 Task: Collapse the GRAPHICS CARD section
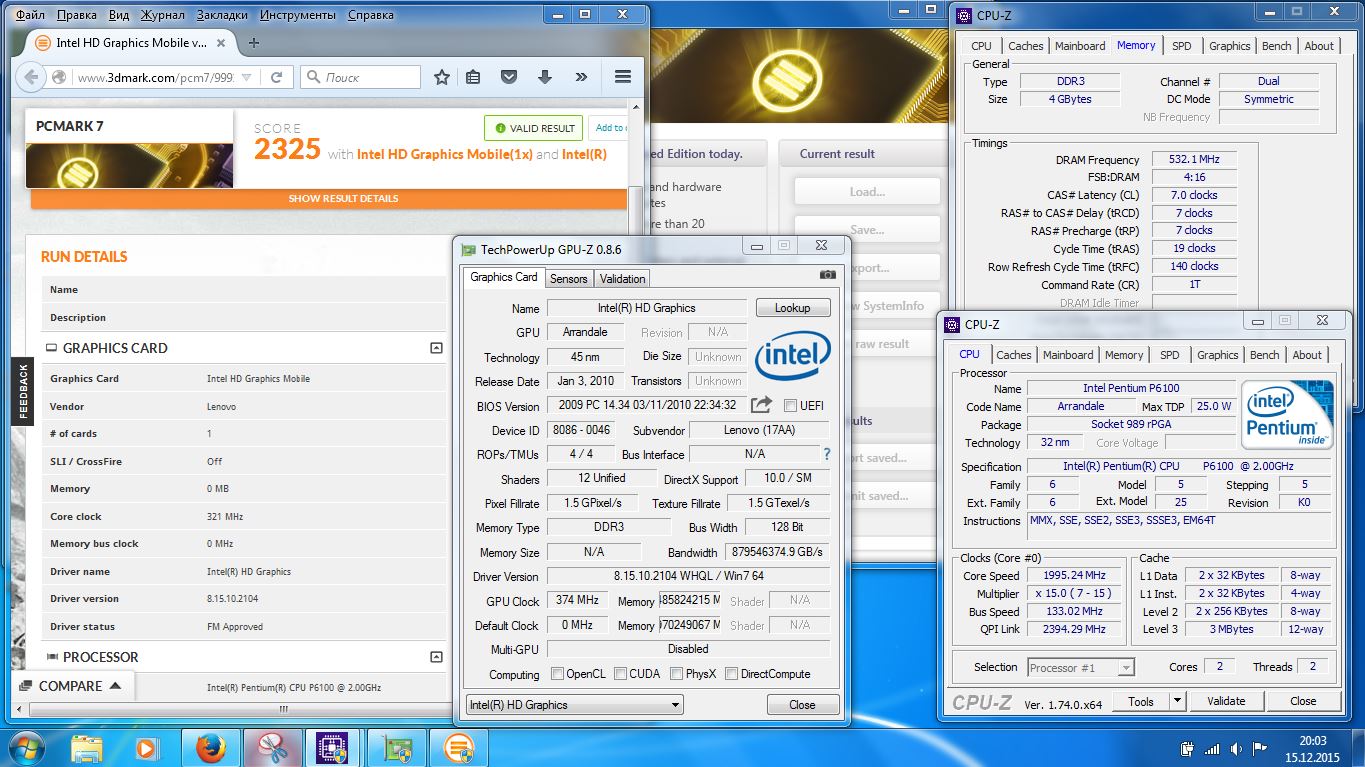pos(435,348)
